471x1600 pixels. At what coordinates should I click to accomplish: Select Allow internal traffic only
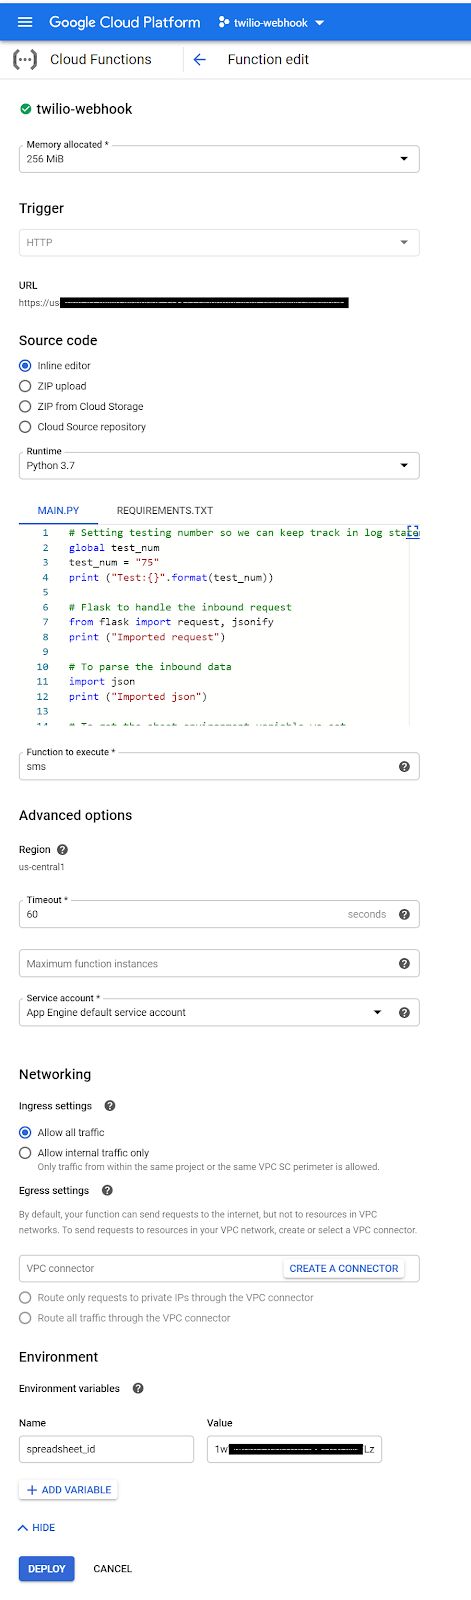click(25, 1153)
